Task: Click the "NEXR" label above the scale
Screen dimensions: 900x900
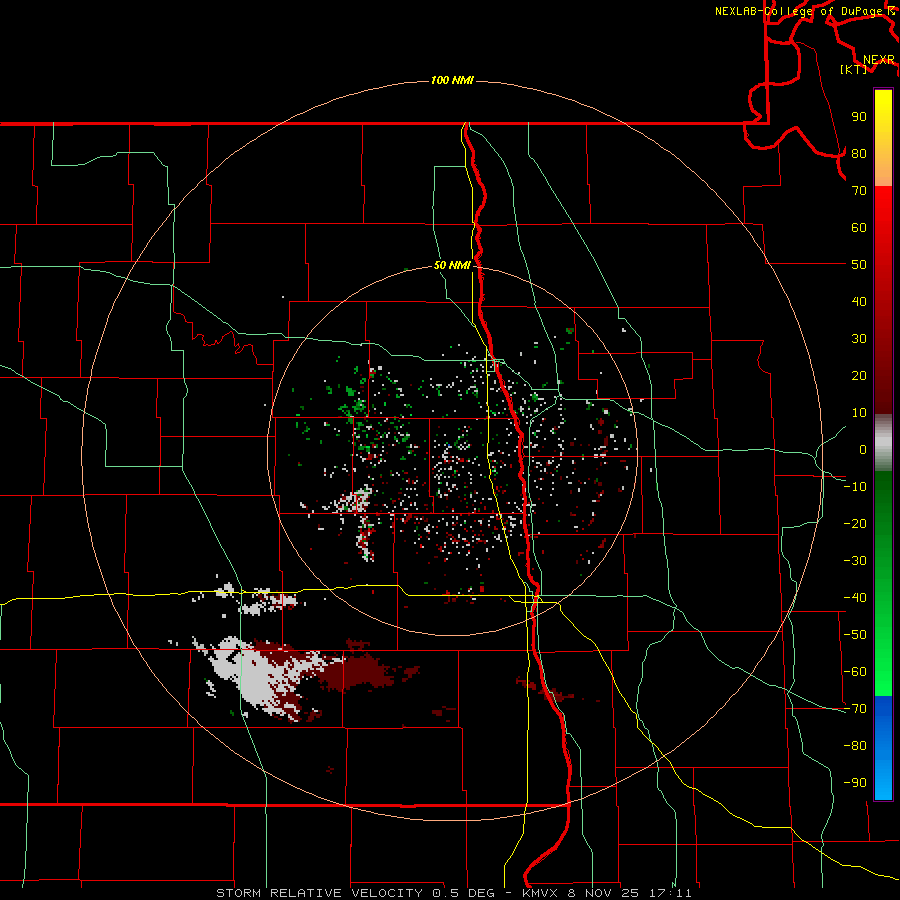Action: (x=879, y=60)
